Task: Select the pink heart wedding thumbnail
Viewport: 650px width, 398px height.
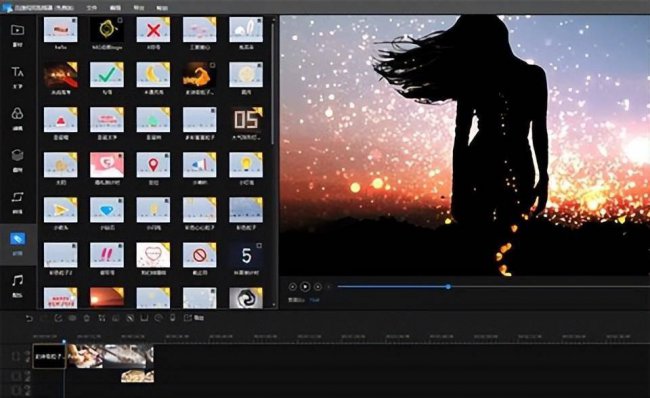Action: (x=107, y=165)
